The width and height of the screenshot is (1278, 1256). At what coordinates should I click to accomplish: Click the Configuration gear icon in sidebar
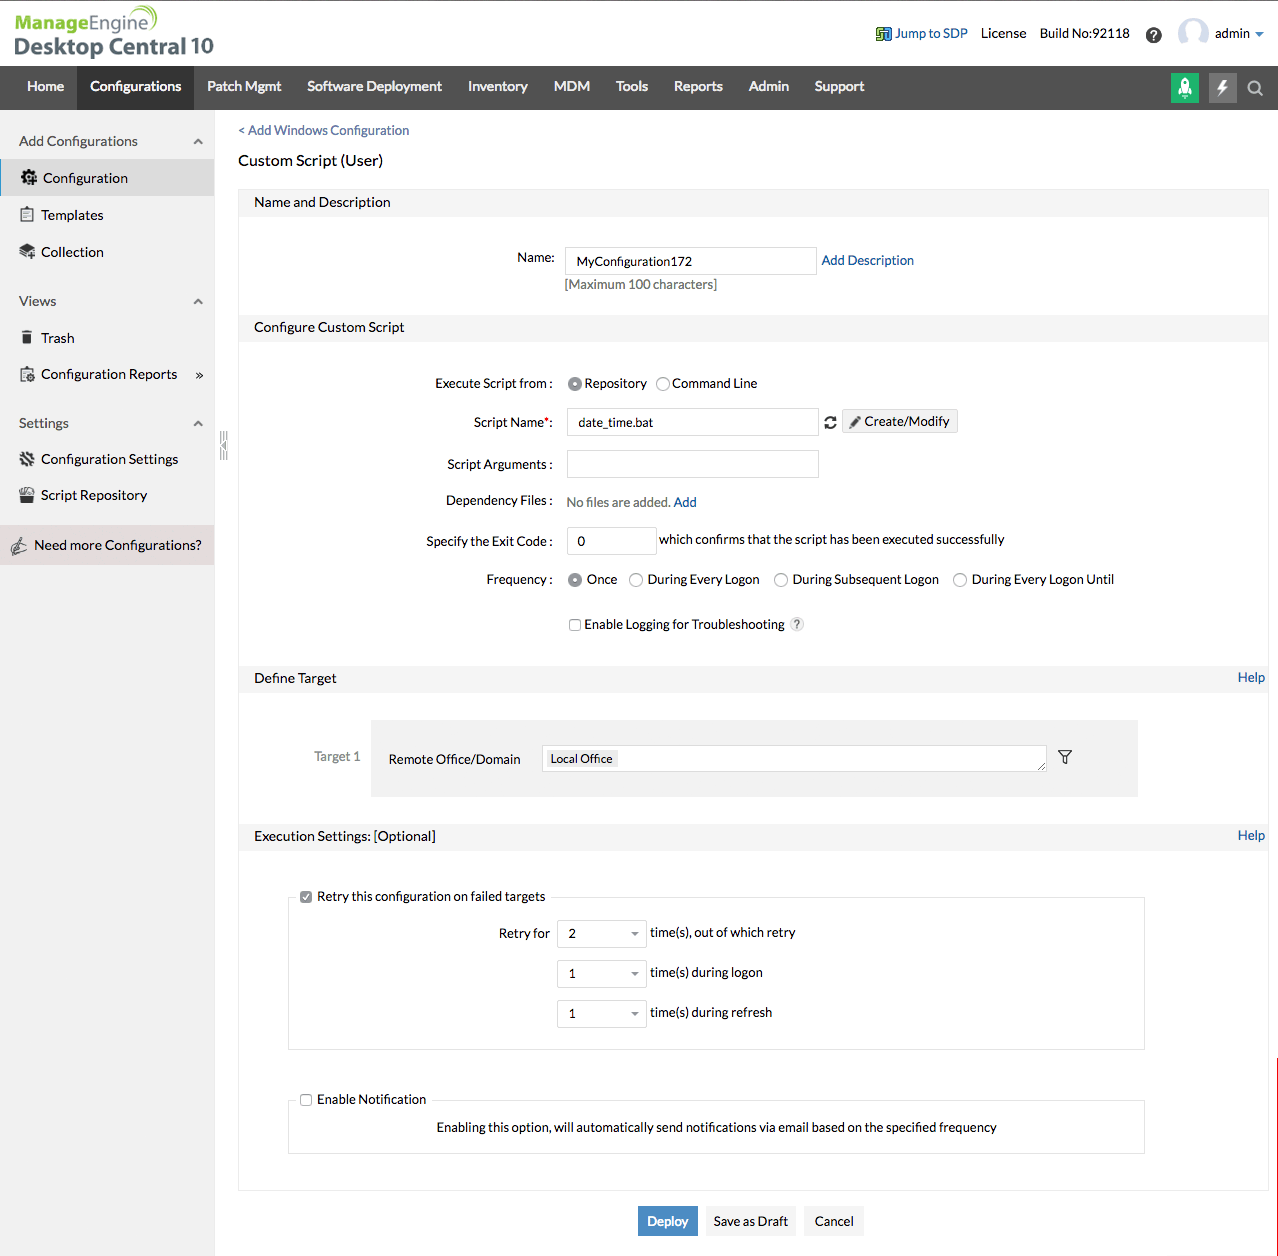click(29, 177)
